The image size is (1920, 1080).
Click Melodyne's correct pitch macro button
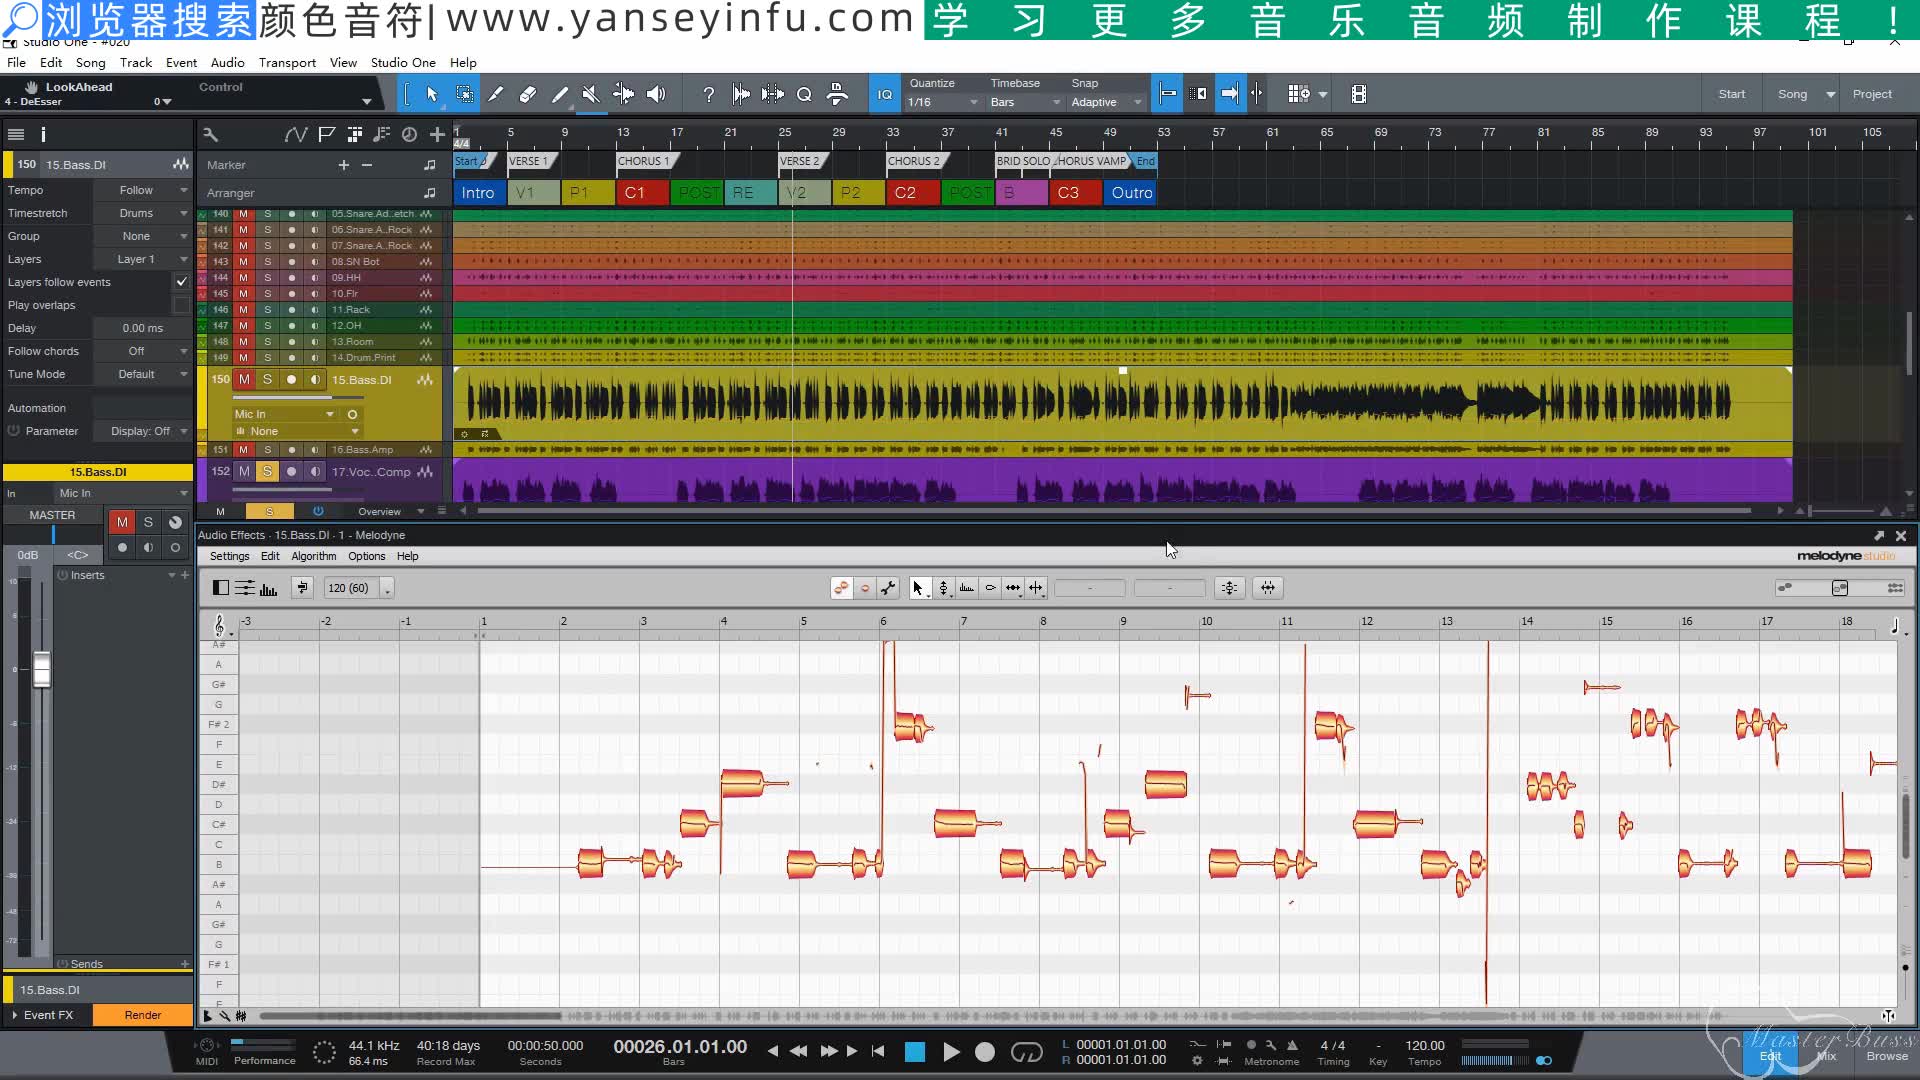click(1229, 588)
